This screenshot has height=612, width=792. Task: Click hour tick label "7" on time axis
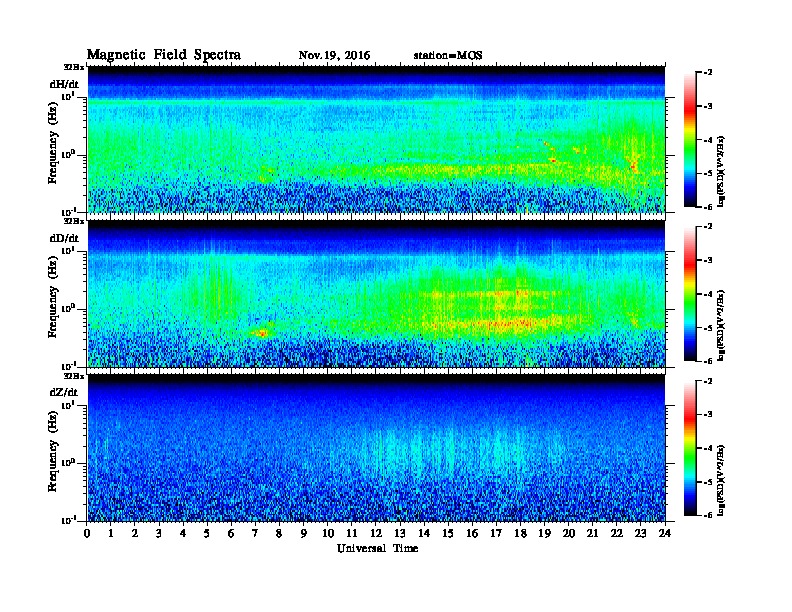tap(255, 533)
